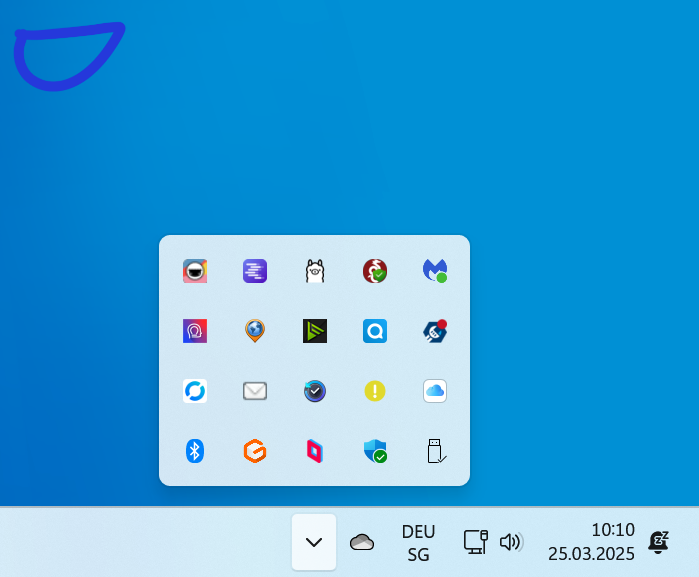Click the Bluetooth tray icon
Viewport: 699px width, 577px height.
[195, 451]
